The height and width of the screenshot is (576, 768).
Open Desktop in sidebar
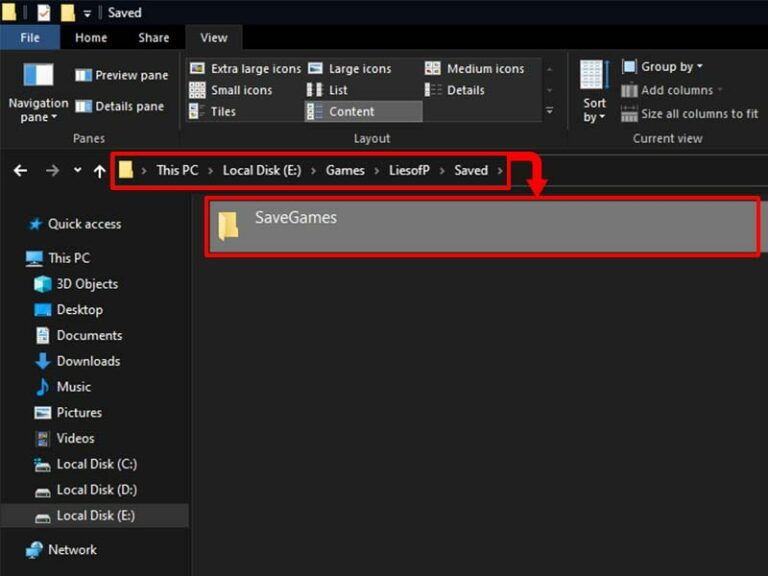(69, 310)
